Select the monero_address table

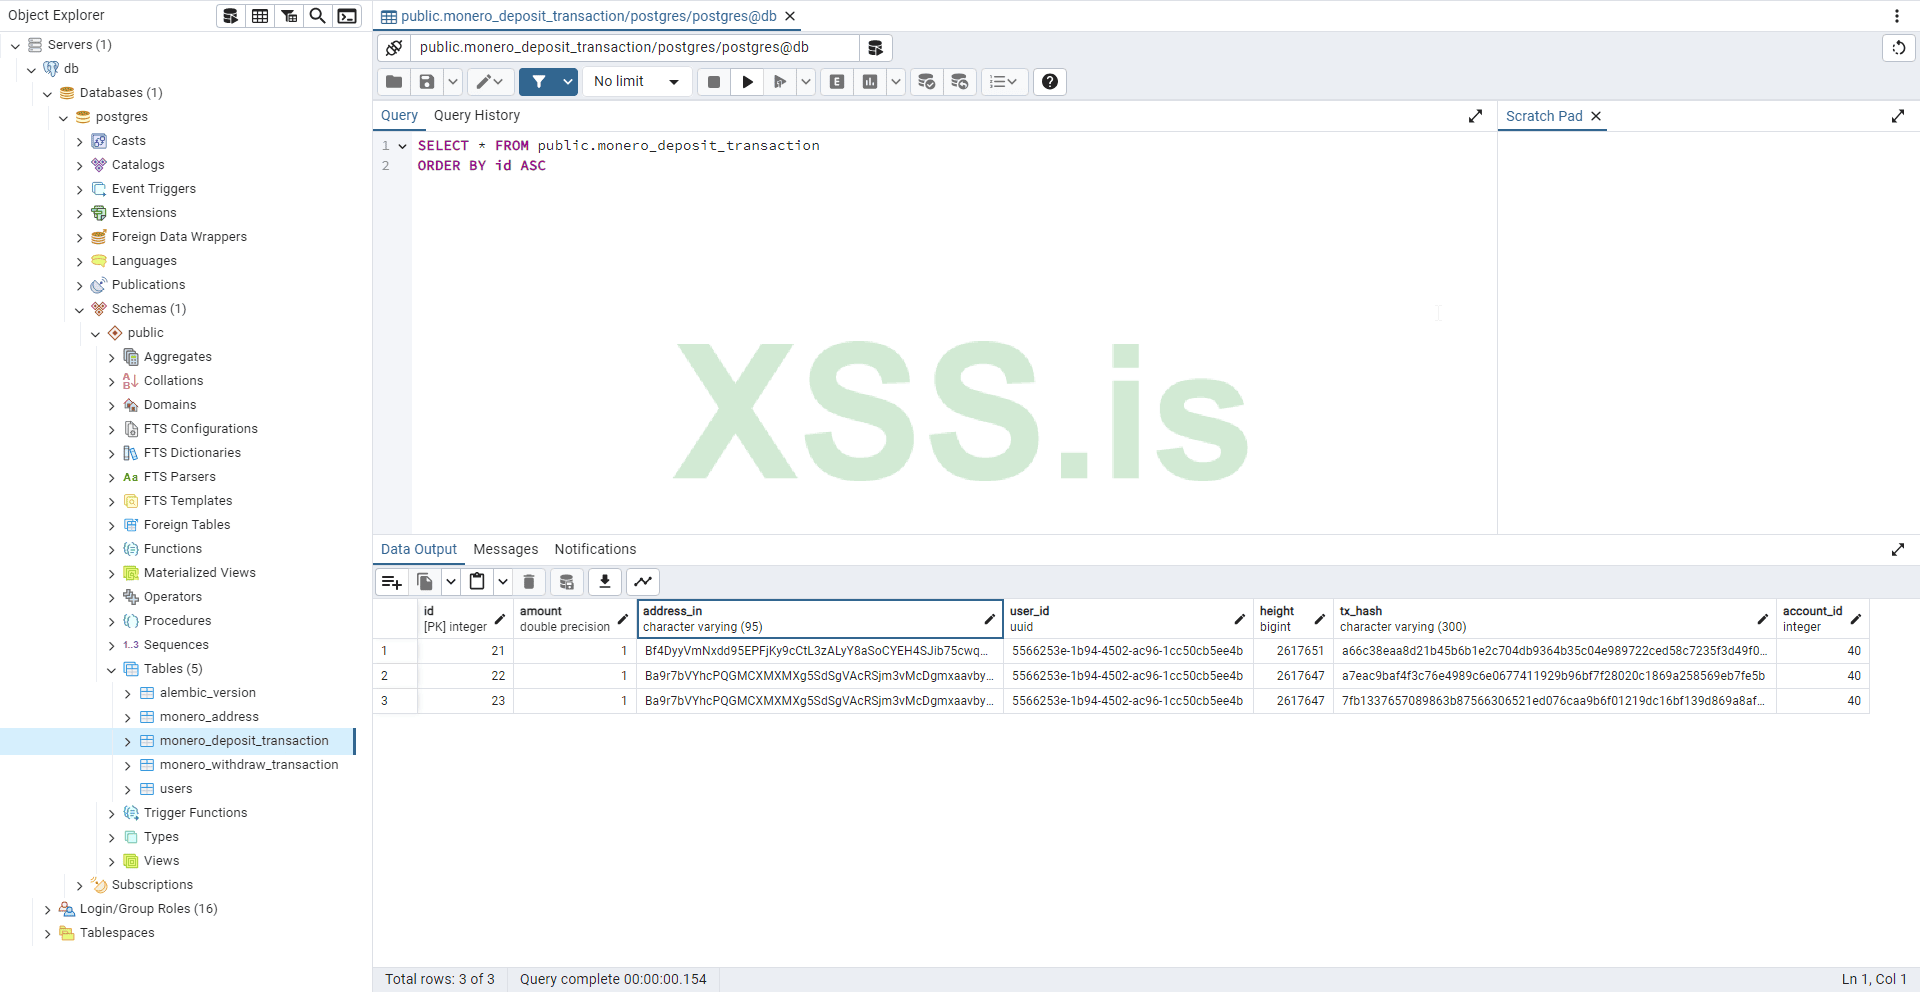point(209,717)
